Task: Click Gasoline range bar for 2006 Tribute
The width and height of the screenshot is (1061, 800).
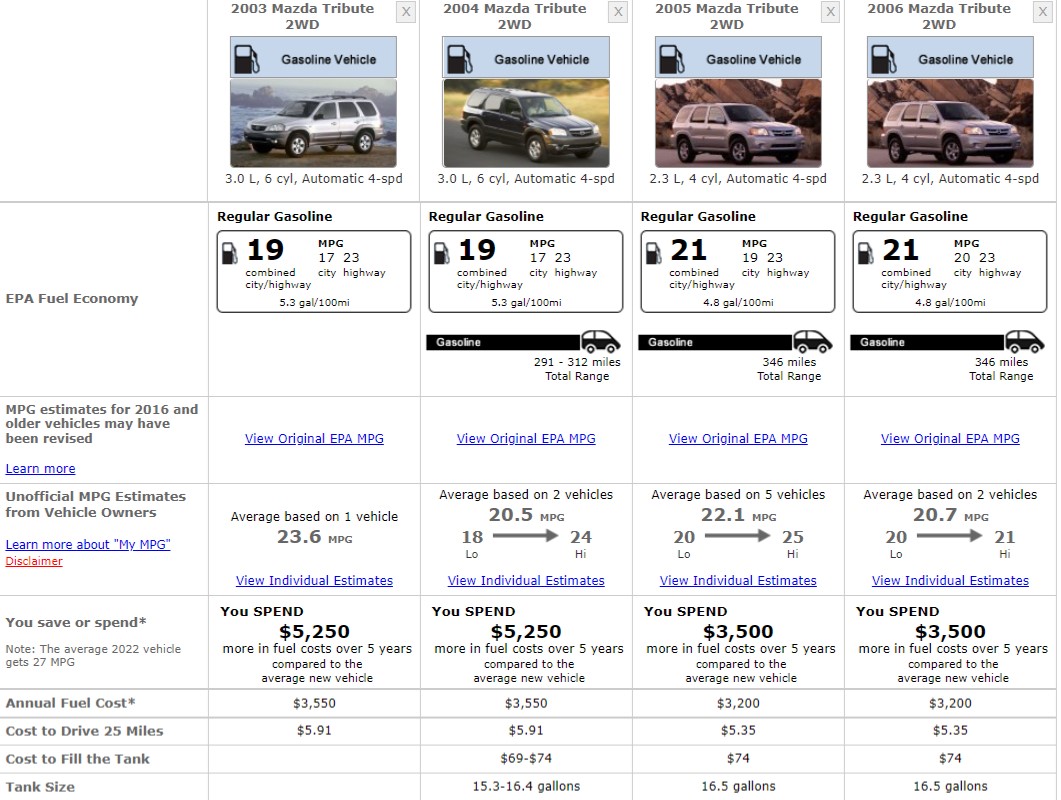Action: click(928, 342)
